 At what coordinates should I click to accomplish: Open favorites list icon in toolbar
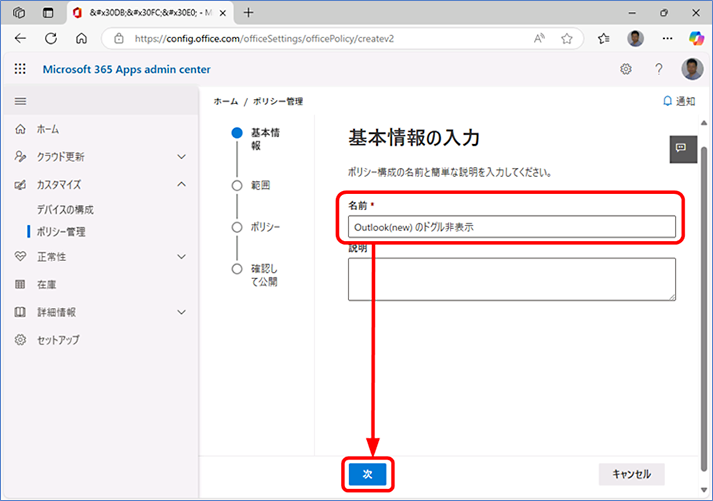[603, 39]
